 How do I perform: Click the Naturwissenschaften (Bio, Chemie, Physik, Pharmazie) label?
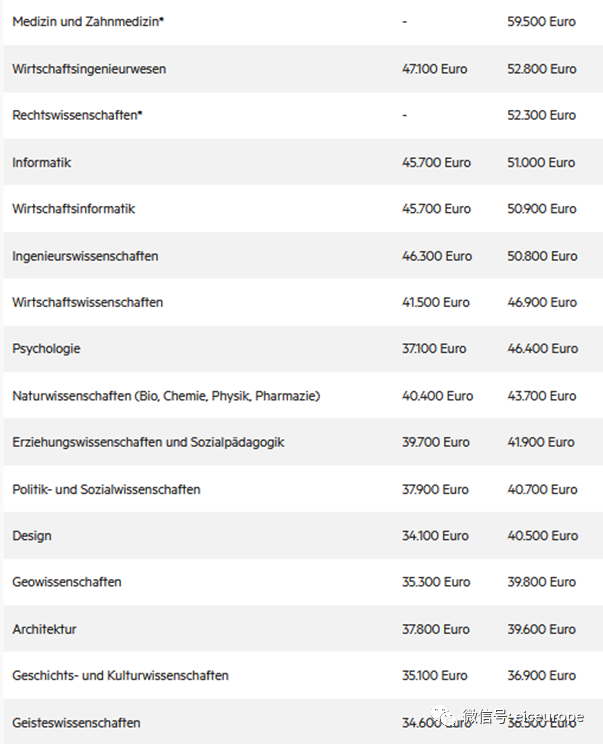[166, 396]
